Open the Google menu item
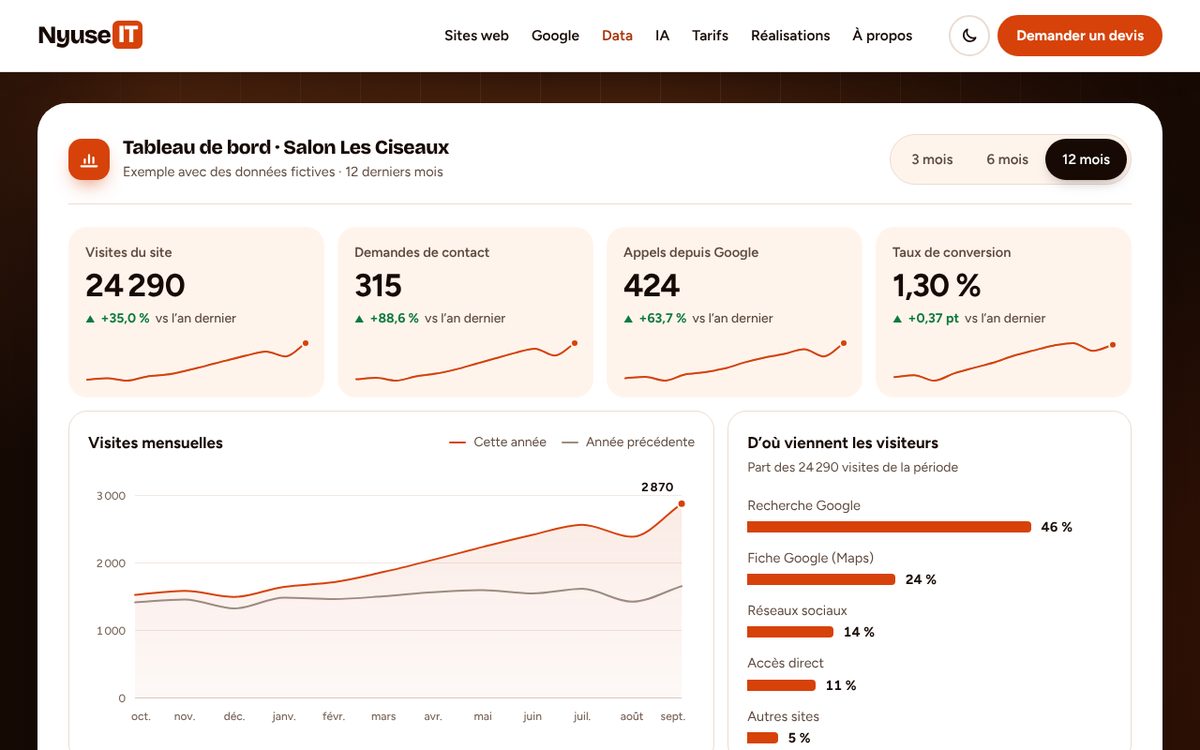The image size is (1200, 750). click(x=555, y=35)
